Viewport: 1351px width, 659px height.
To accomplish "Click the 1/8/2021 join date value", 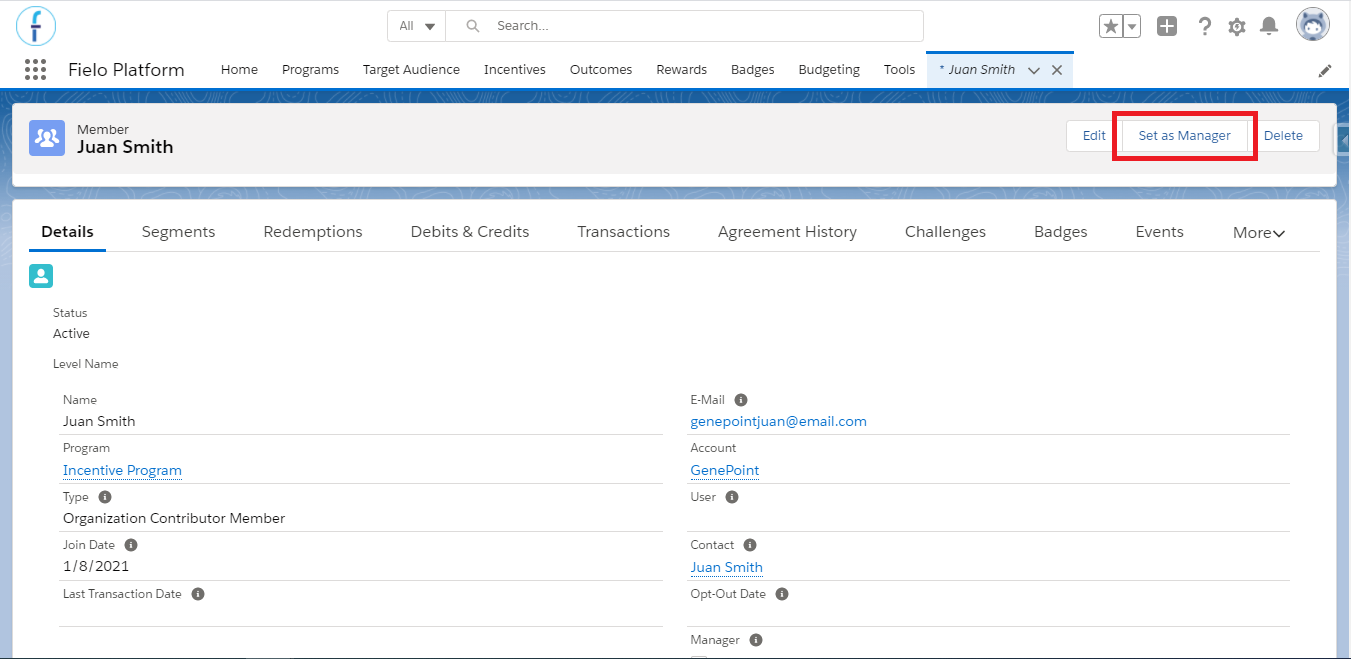I will [96, 566].
